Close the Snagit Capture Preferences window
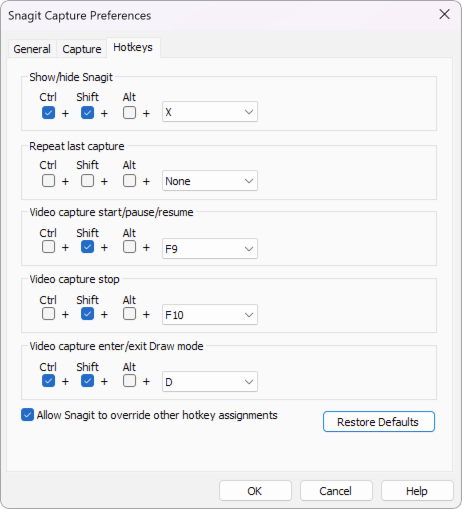 click(x=444, y=14)
